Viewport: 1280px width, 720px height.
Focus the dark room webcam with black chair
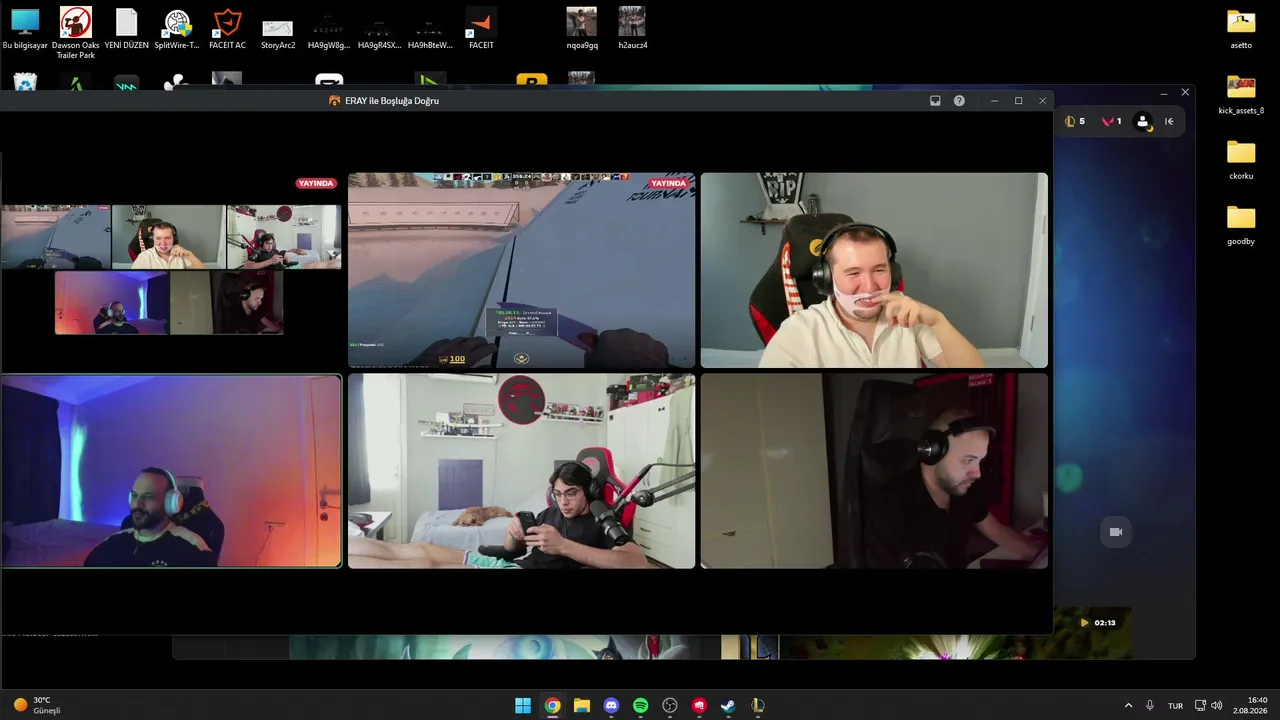tap(874, 471)
